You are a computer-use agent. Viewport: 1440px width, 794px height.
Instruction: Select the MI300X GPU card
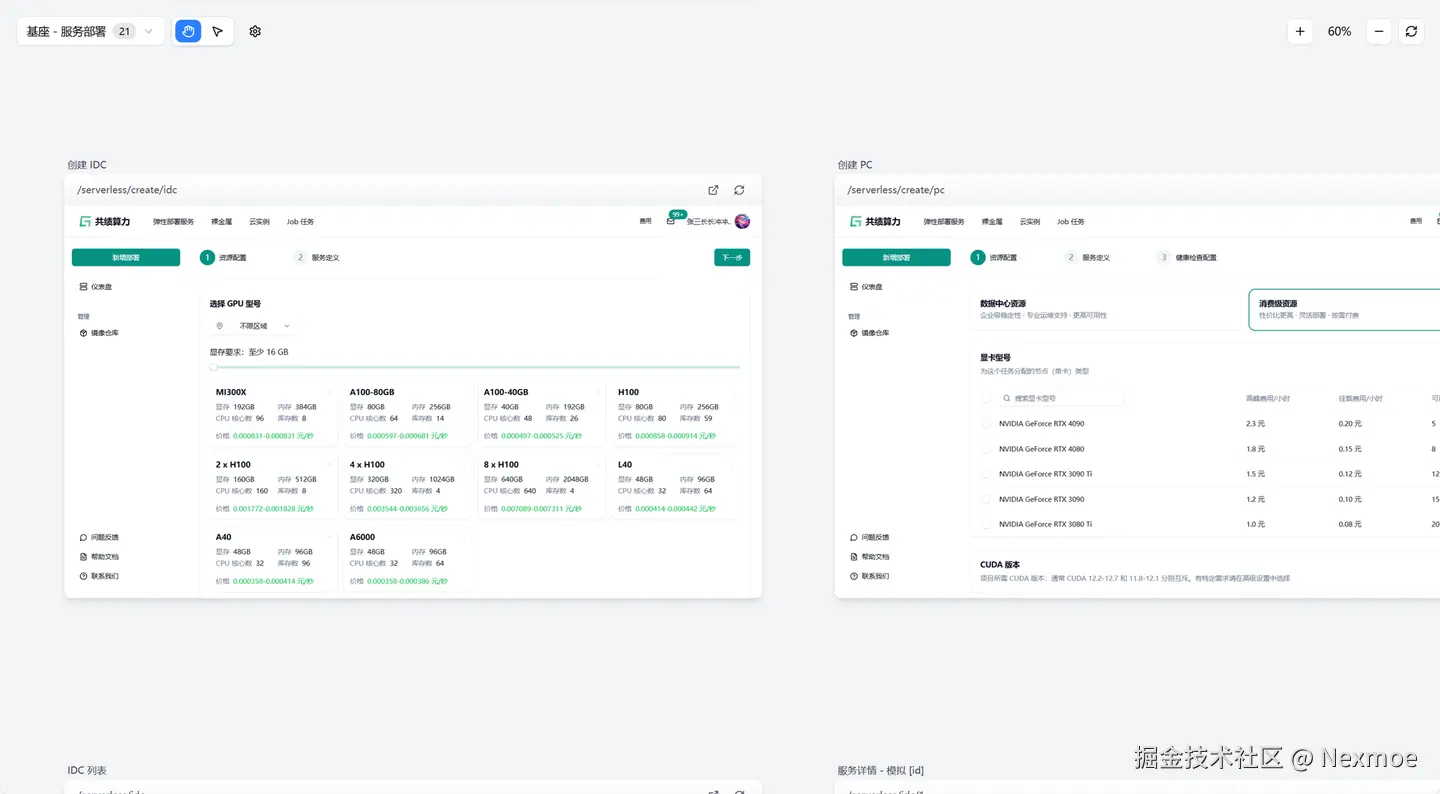pos(273,414)
